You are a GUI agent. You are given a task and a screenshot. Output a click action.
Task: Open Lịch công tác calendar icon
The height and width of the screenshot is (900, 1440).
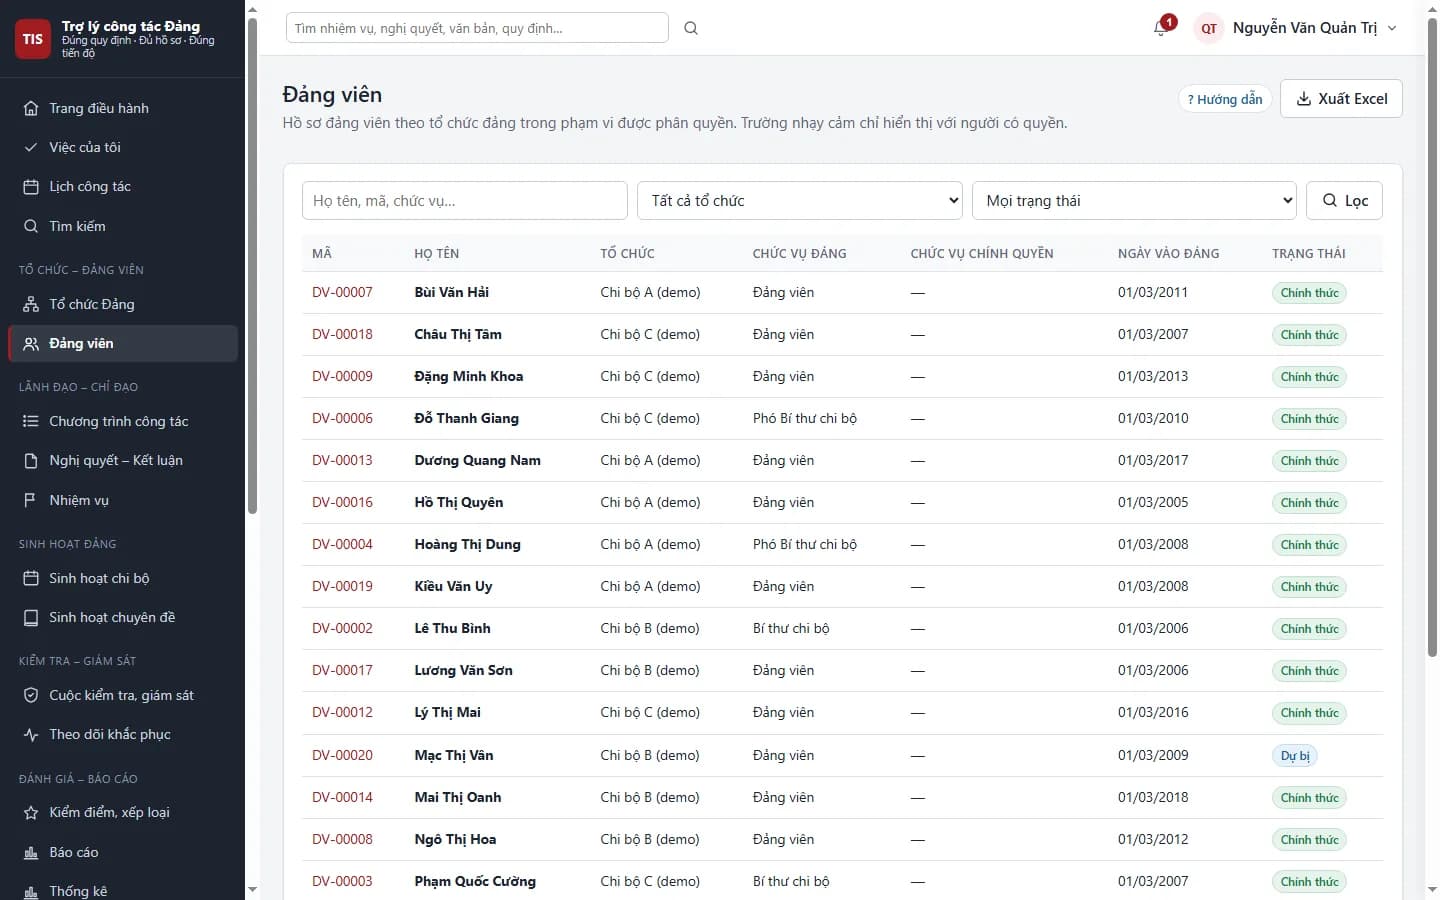31,187
